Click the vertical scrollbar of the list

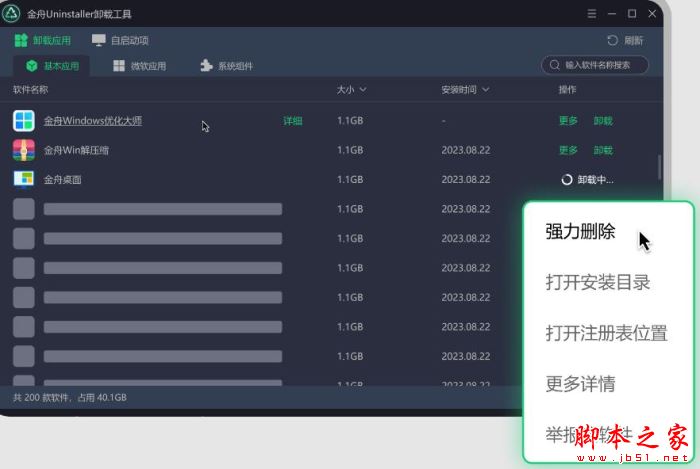(659, 167)
